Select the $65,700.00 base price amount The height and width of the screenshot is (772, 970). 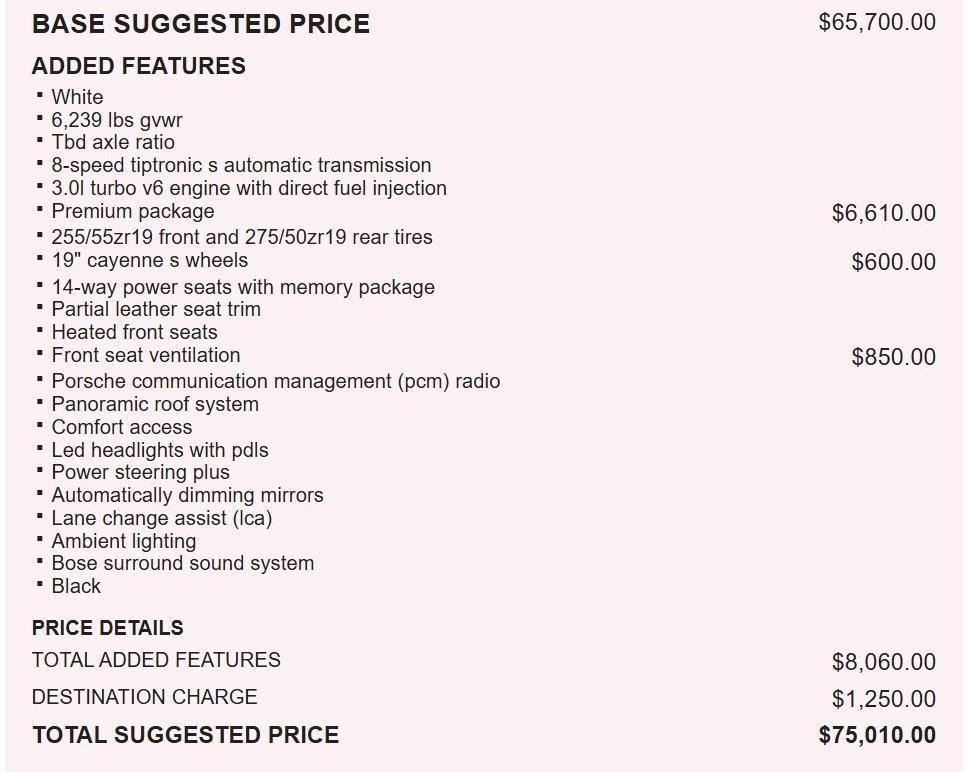pos(877,22)
